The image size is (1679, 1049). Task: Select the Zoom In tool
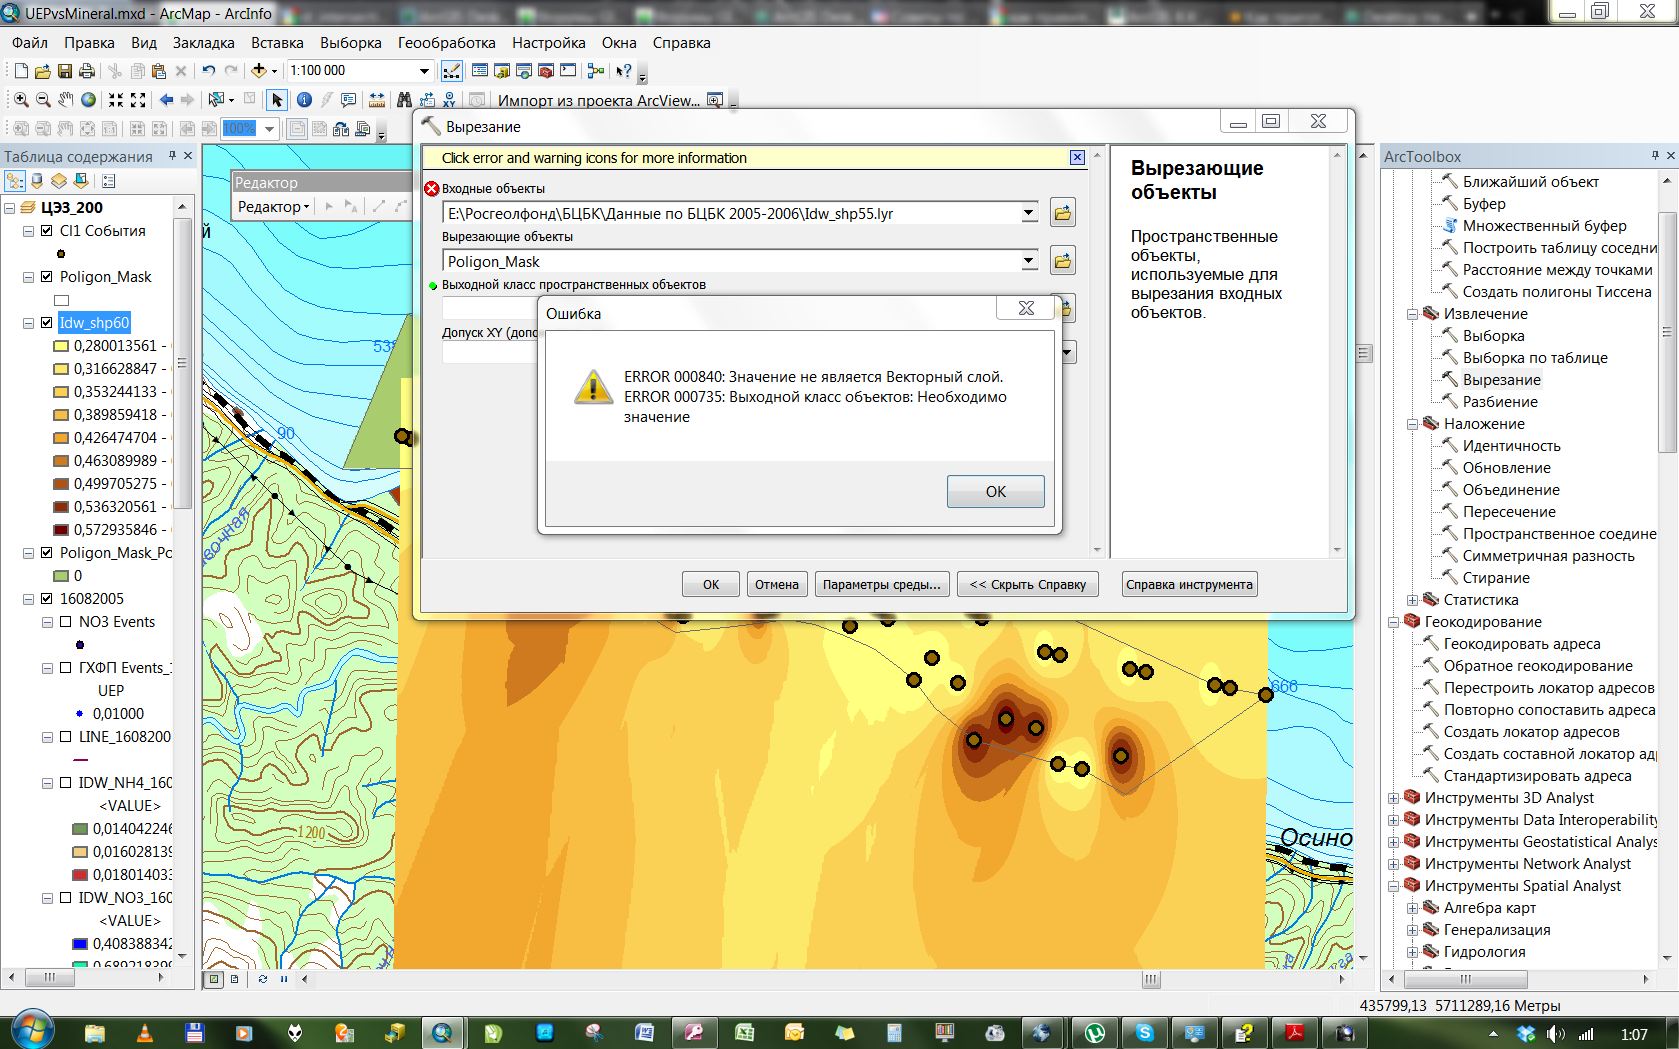[20, 100]
